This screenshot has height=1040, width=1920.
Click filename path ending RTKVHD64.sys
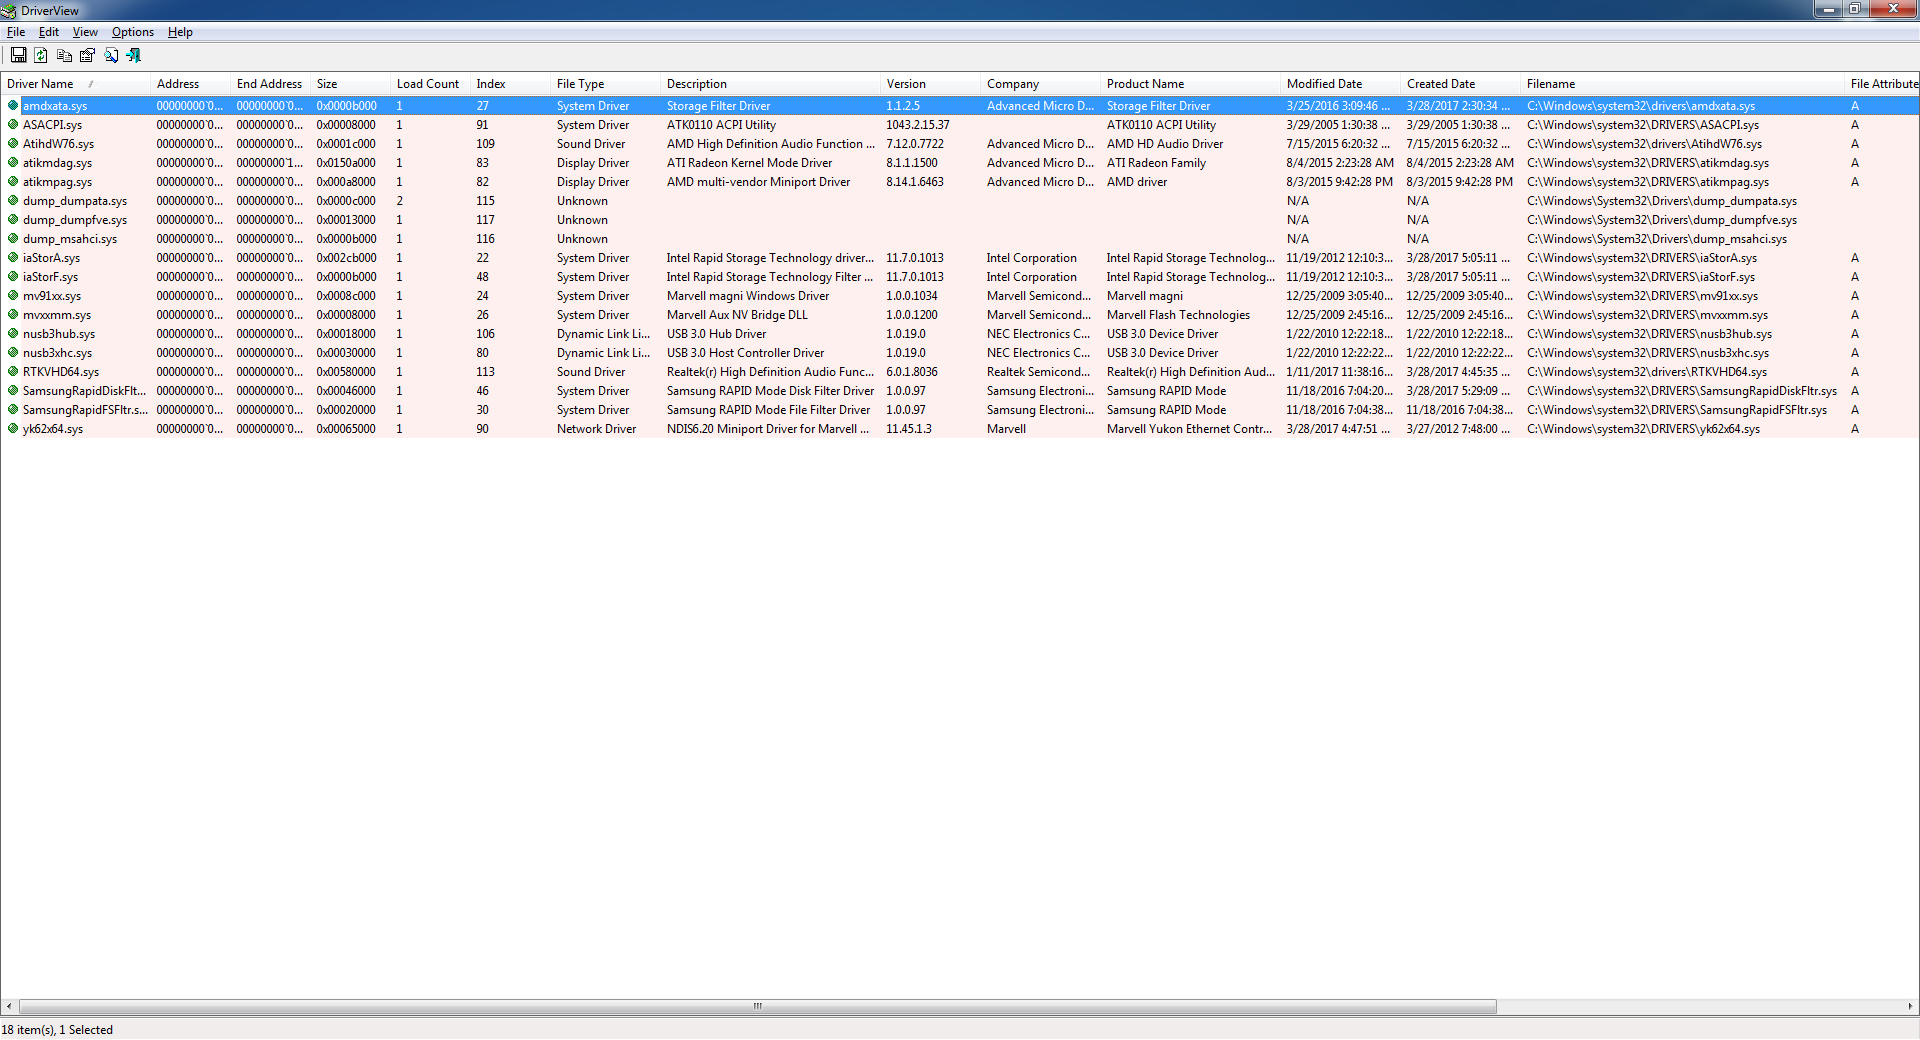click(x=1647, y=372)
